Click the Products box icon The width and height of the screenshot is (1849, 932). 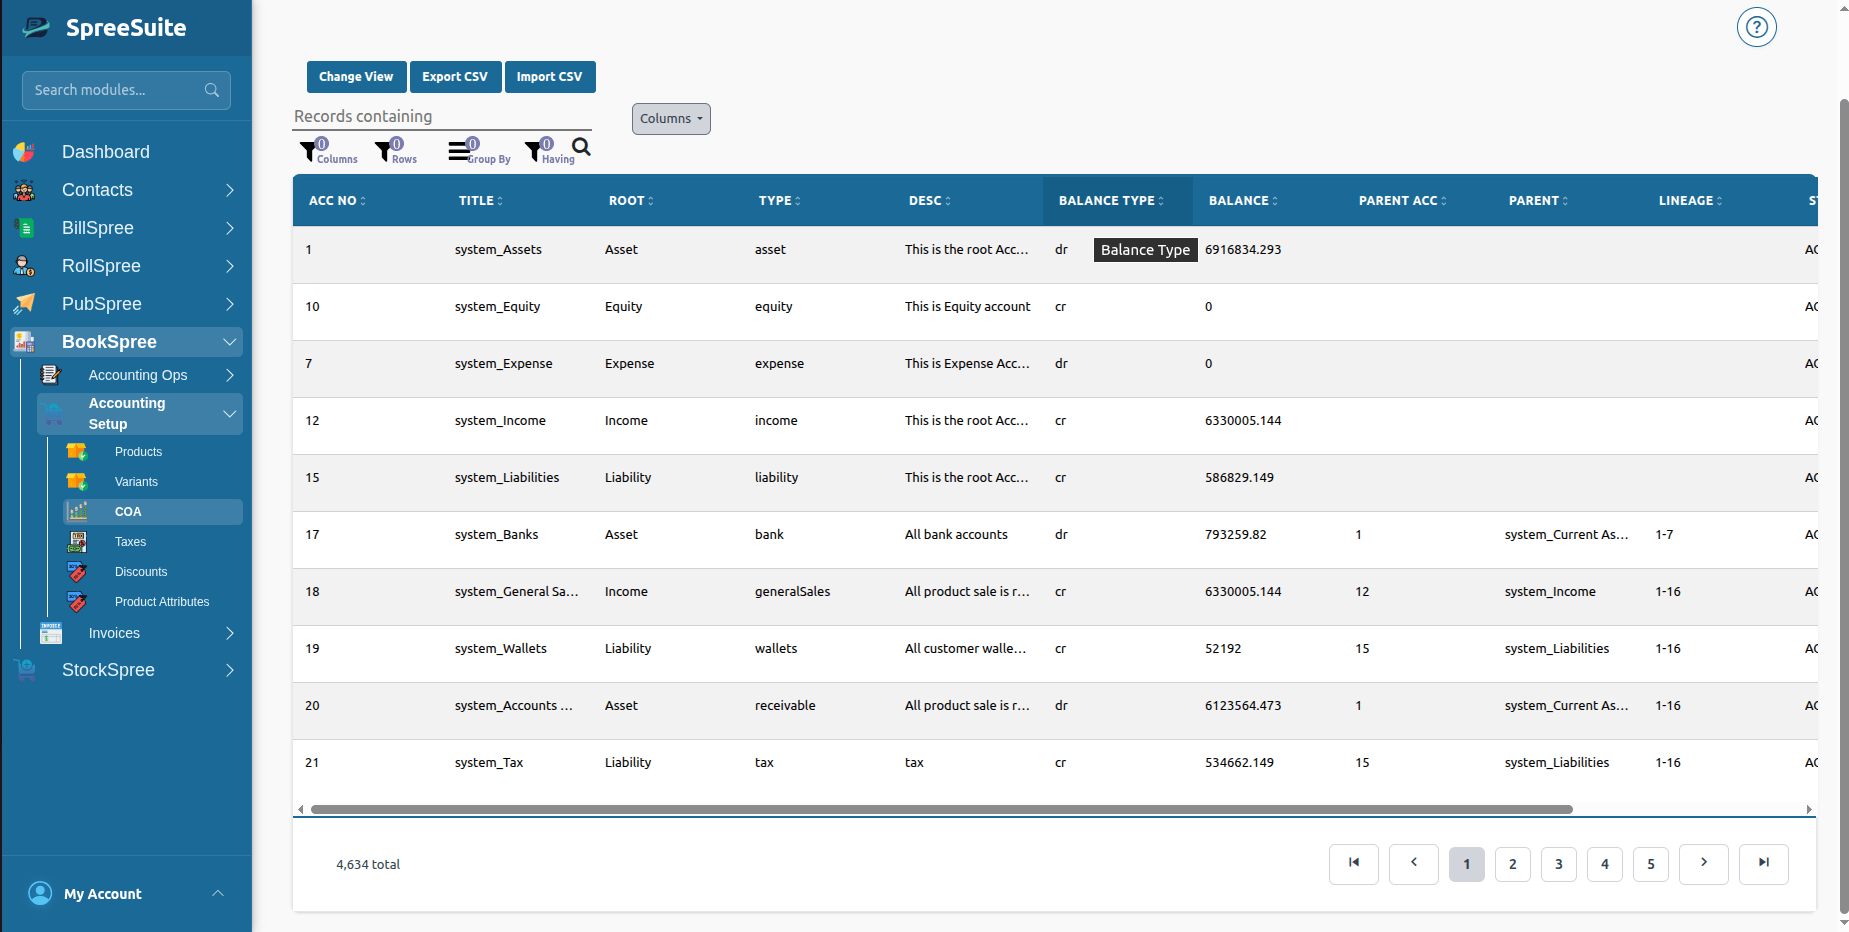(77, 452)
